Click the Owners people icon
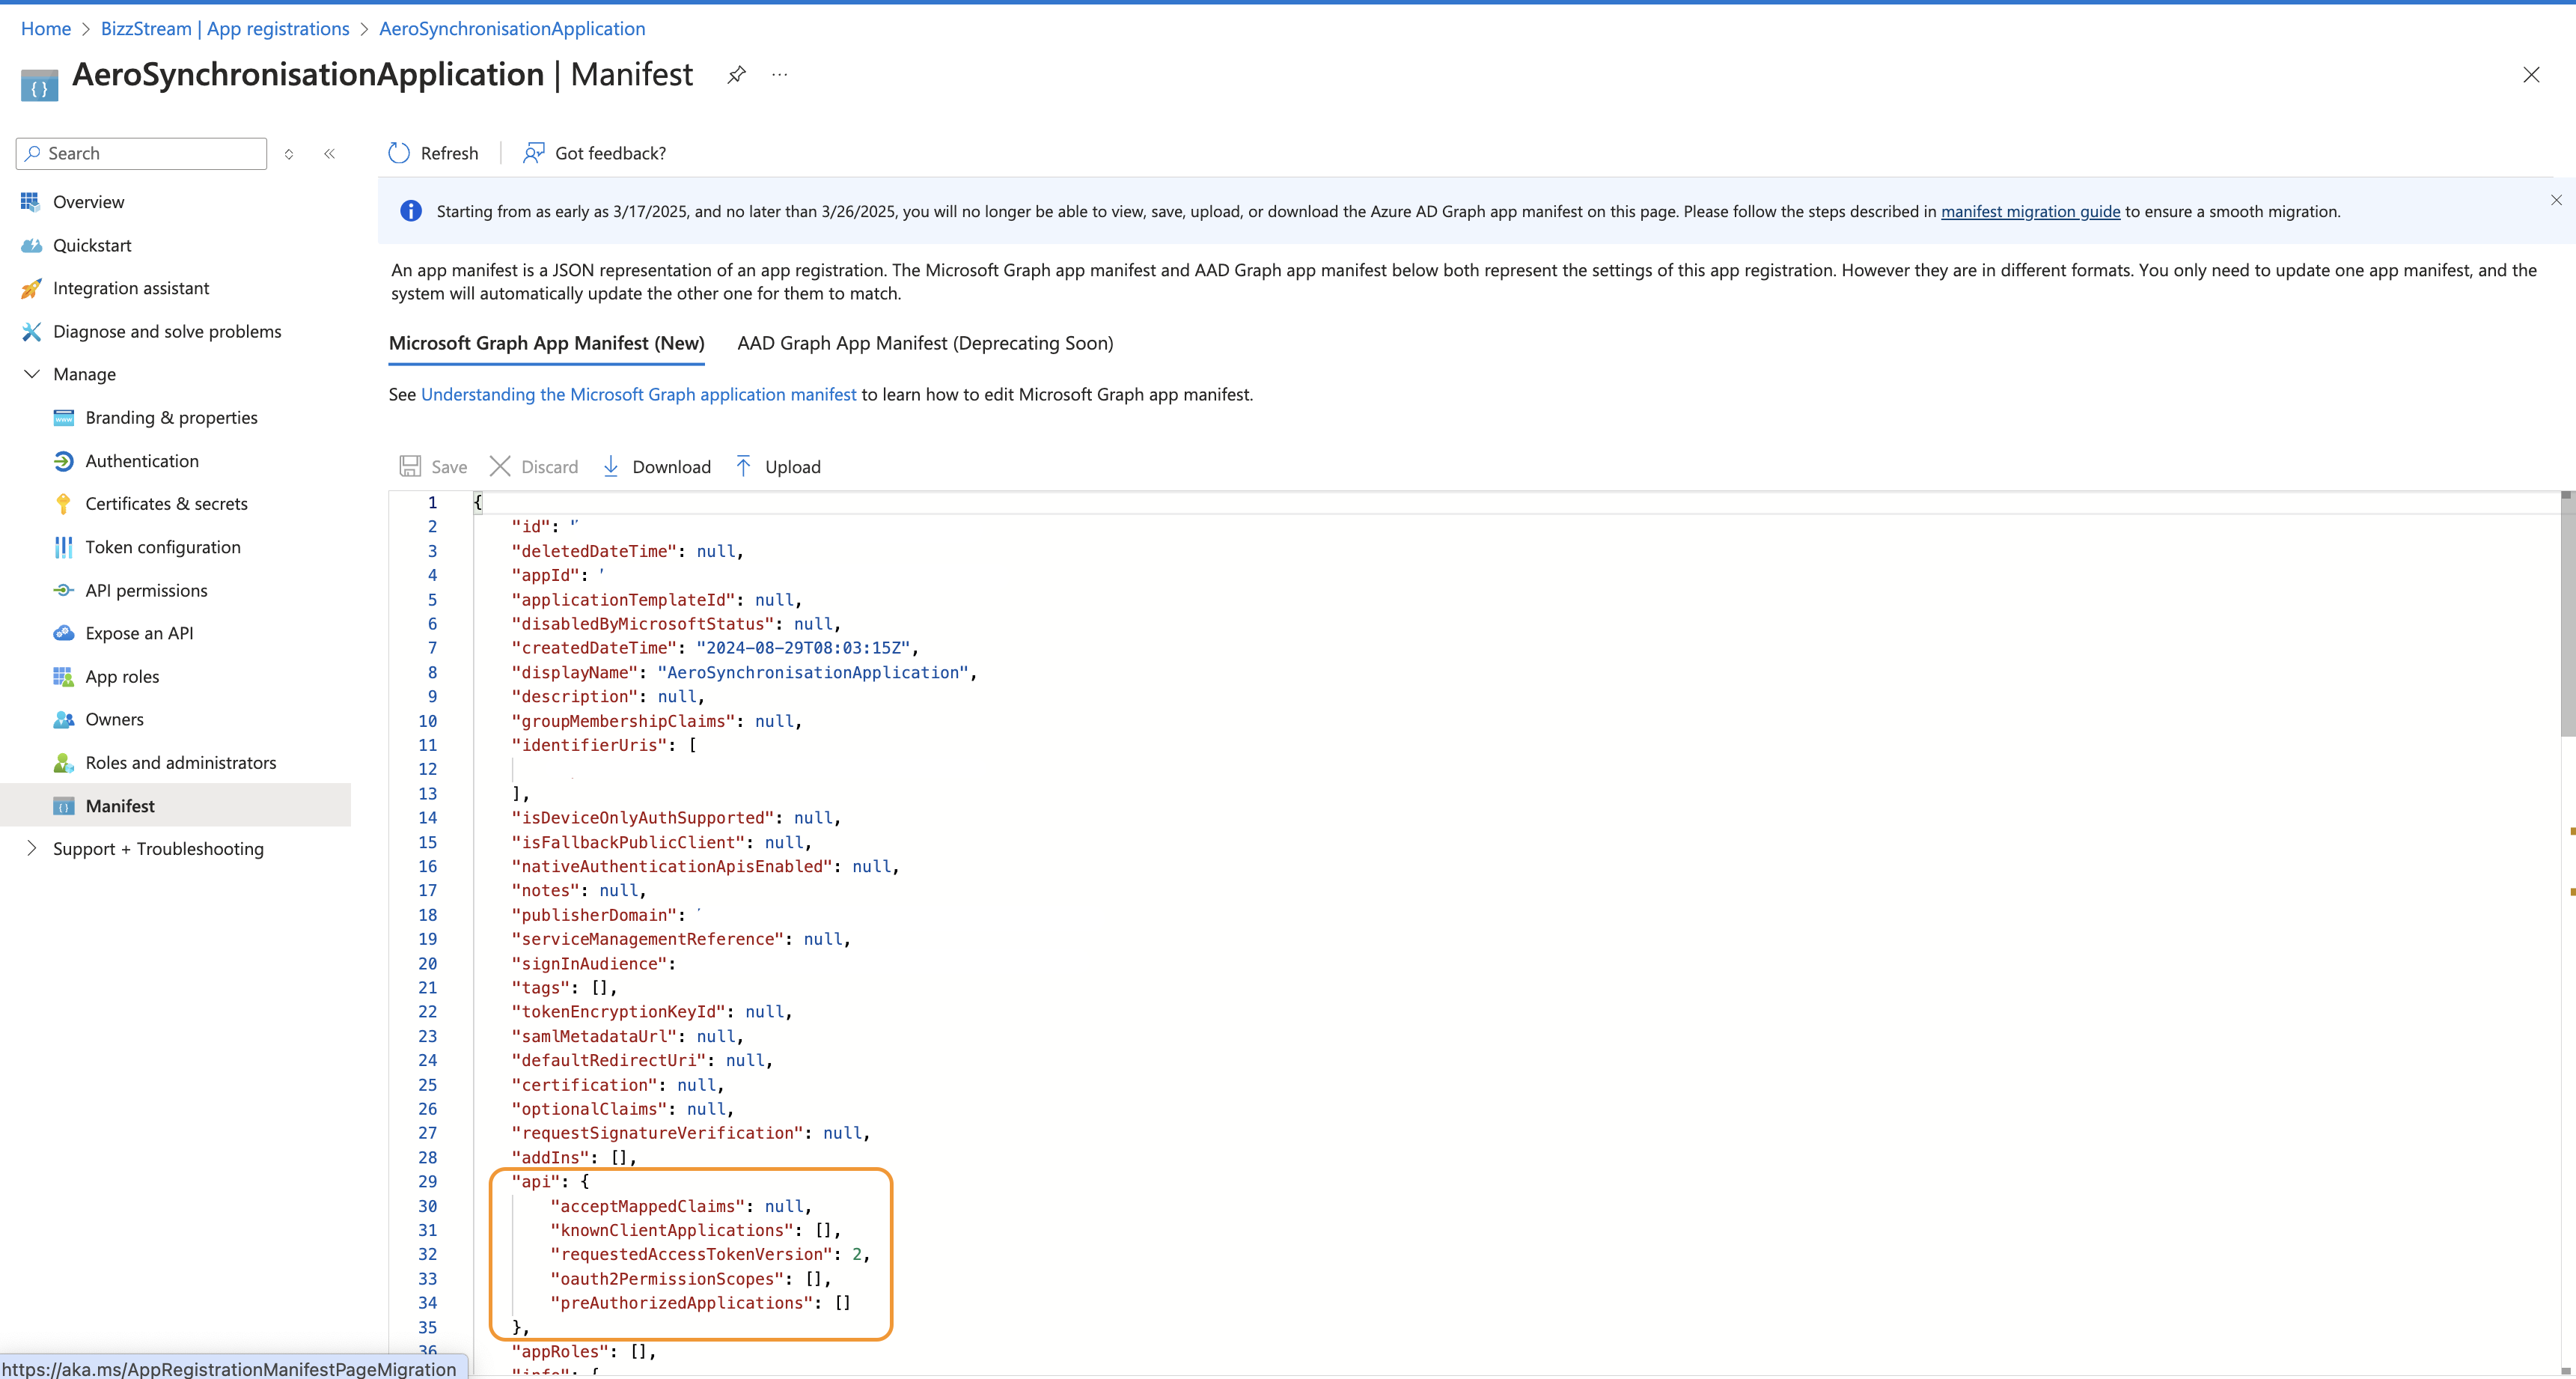This screenshot has width=2576, height=1379. 63,720
